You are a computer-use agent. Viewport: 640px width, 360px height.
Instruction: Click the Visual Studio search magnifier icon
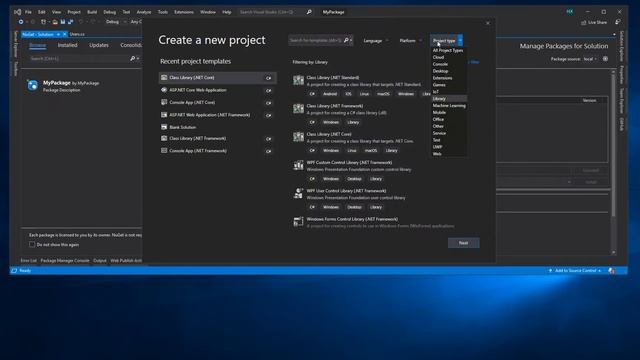[309, 12]
